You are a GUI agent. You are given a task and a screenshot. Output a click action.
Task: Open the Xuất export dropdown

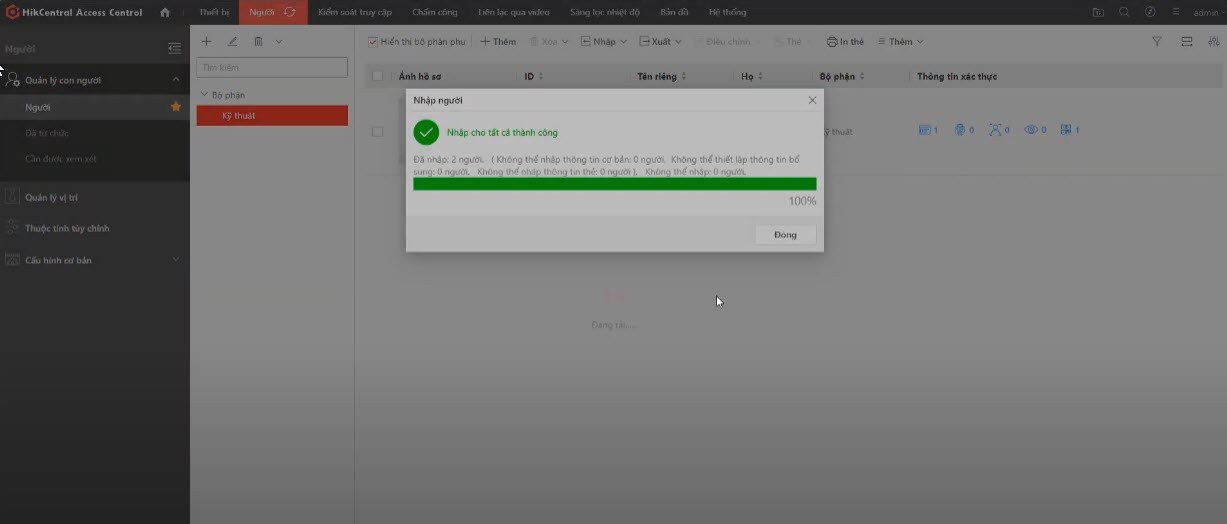(660, 42)
